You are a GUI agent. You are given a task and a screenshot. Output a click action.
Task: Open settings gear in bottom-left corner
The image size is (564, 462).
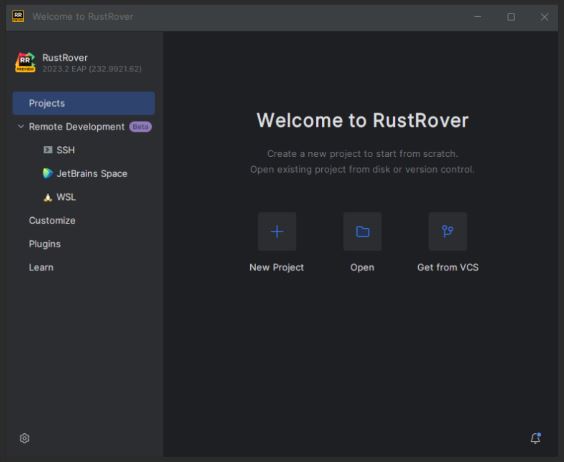pos(24,438)
